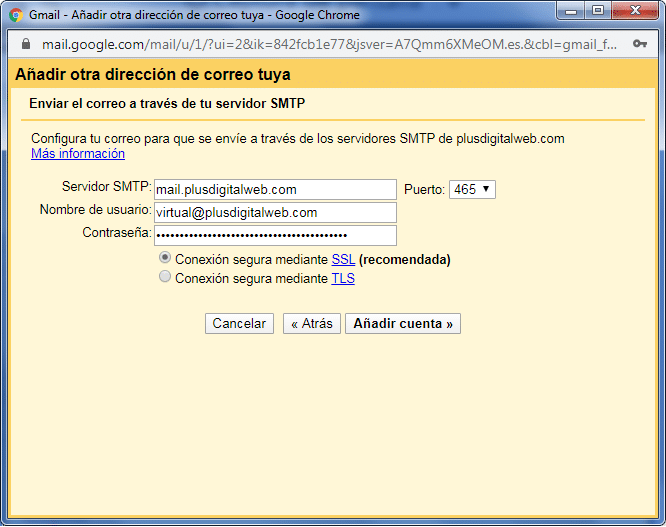Choose the TLS secure connection radio button
666x527 pixels.
click(x=165, y=278)
